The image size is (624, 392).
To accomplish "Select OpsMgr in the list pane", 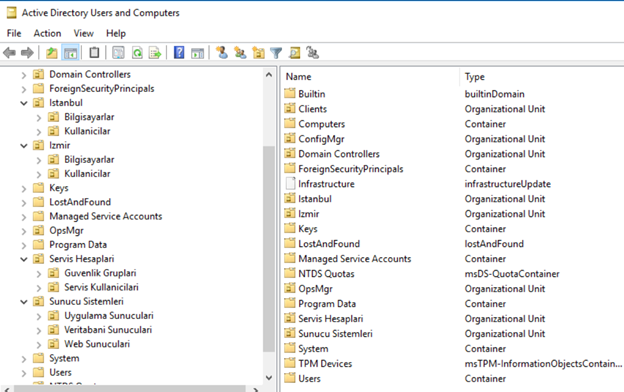I will tap(315, 289).
